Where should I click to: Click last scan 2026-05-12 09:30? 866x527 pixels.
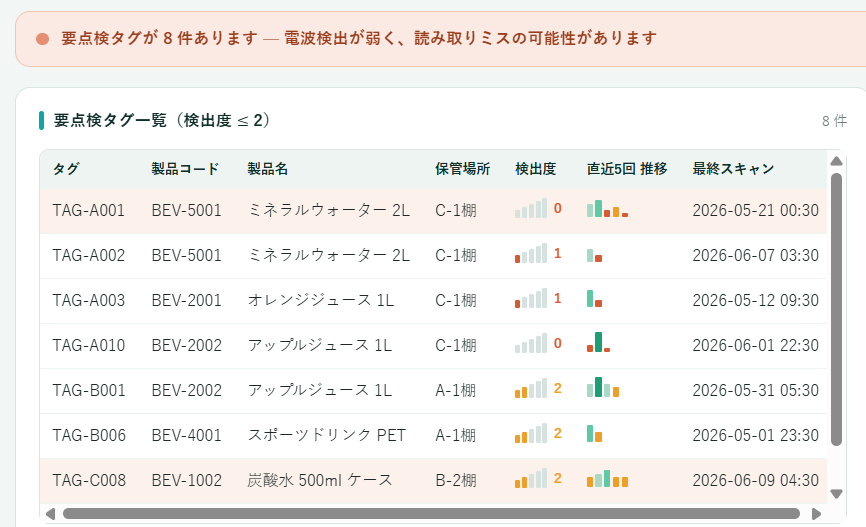click(755, 301)
